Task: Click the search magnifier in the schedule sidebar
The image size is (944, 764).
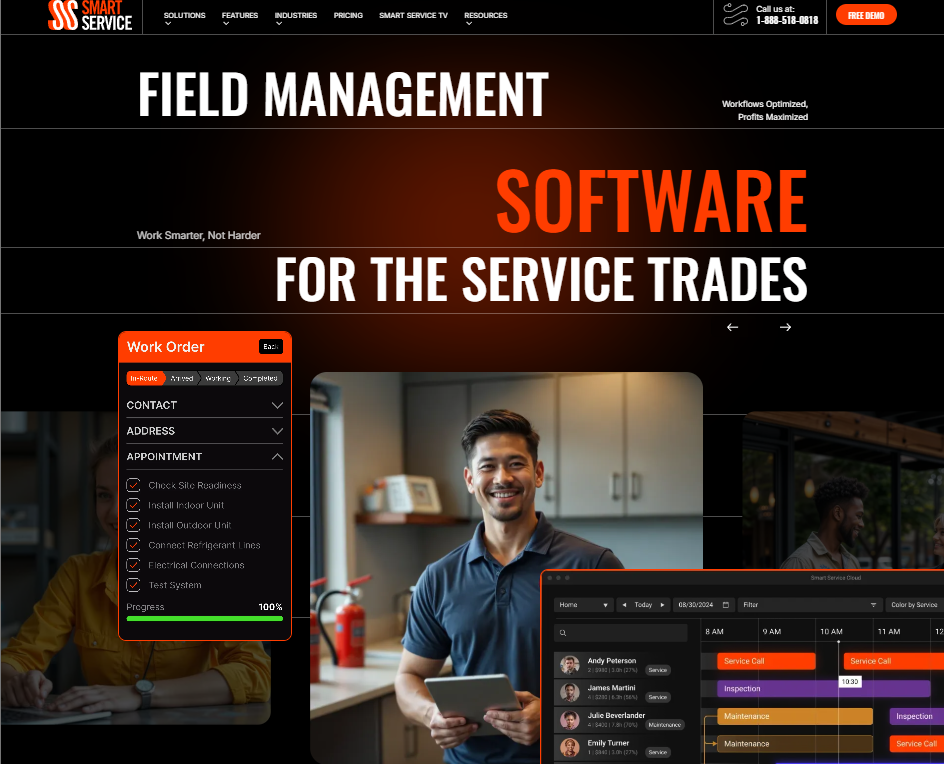Action: 564,632
